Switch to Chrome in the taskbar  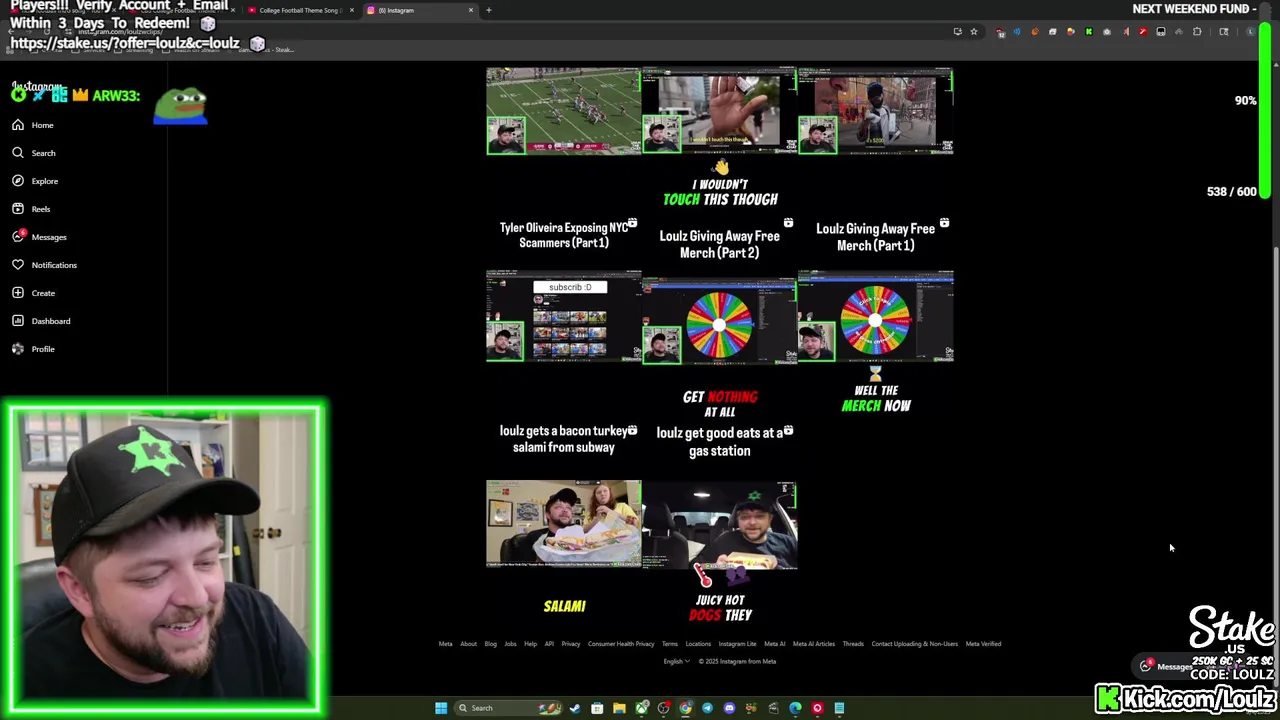(x=685, y=708)
